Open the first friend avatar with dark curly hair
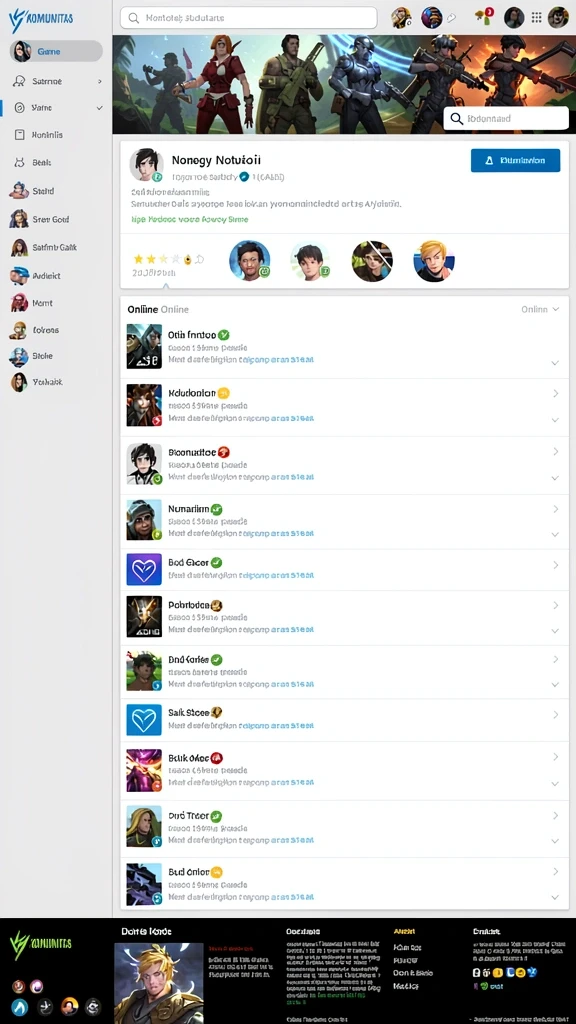Viewport: 576px width, 1024px height. click(x=249, y=261)
